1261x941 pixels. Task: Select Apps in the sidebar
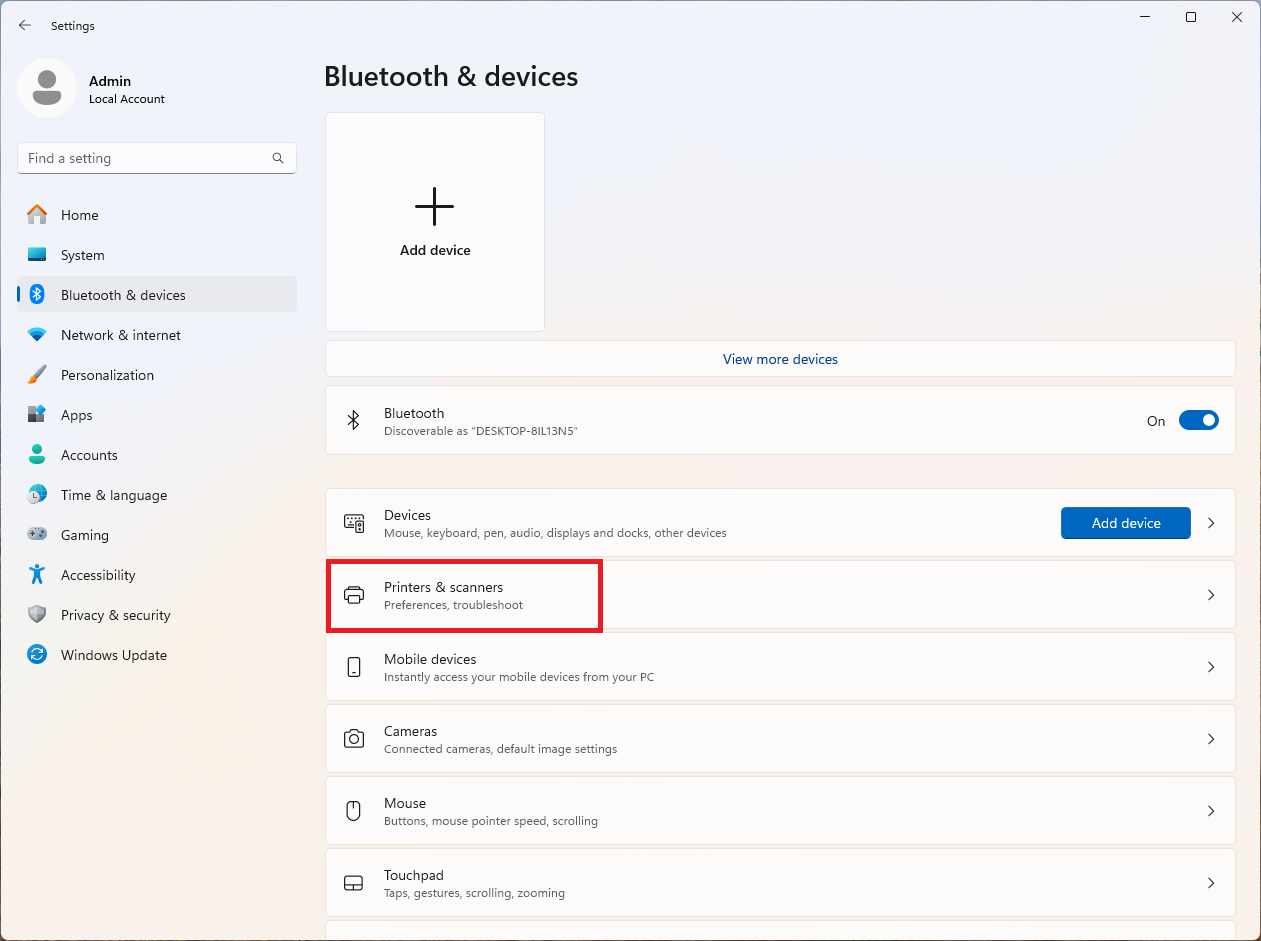click(76, 415)
